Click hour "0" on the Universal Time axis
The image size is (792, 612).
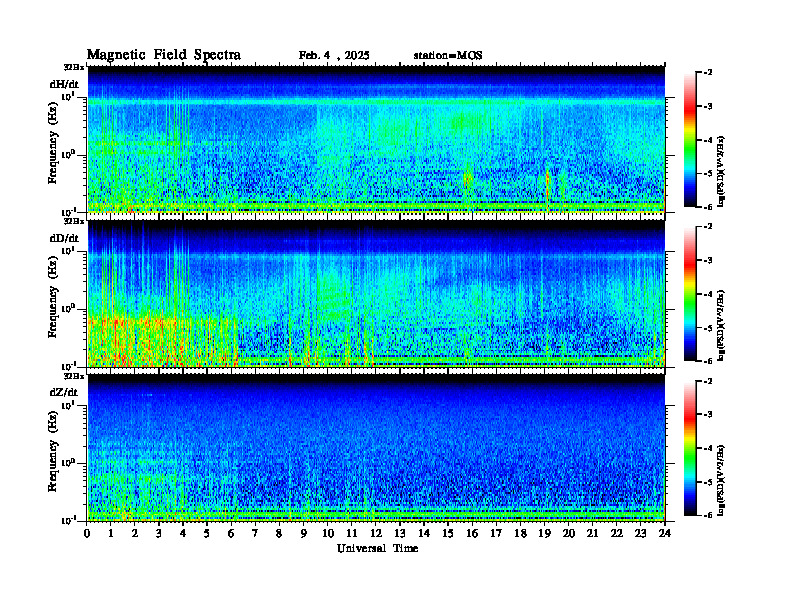87,533
